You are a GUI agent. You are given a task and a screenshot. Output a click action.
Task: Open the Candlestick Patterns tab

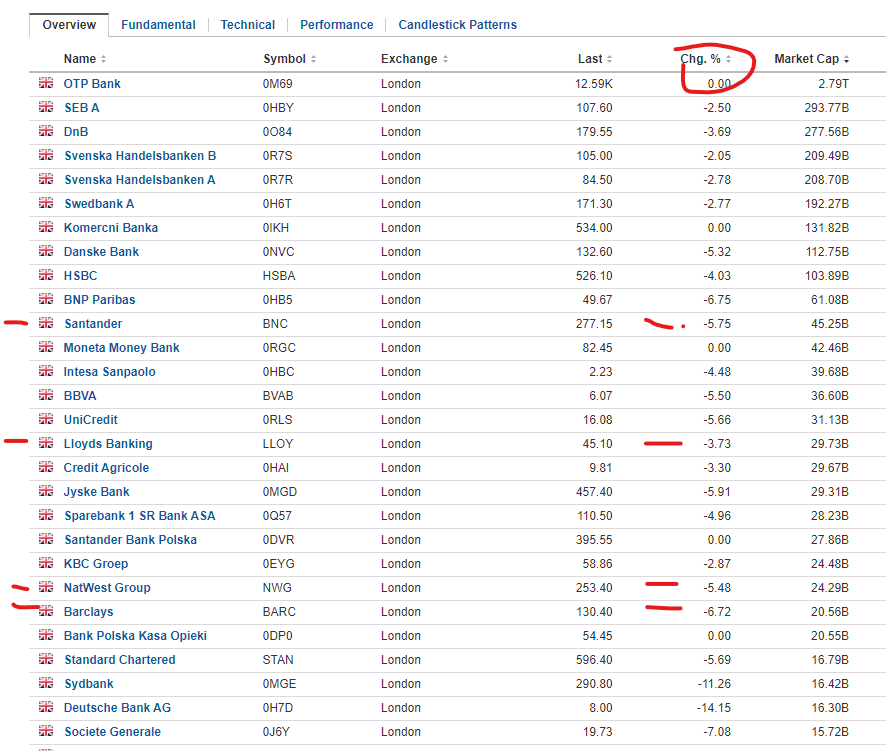pyautogui.click(x=458, y=25)
